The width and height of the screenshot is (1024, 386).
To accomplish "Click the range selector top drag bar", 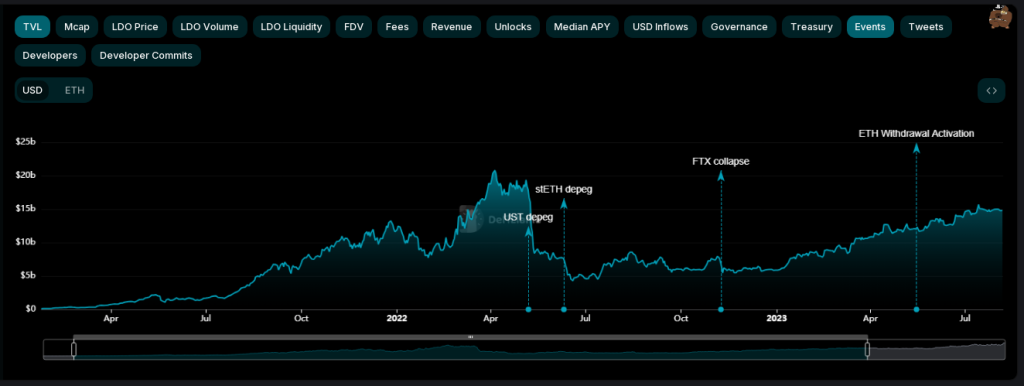I will coord(470,337).
